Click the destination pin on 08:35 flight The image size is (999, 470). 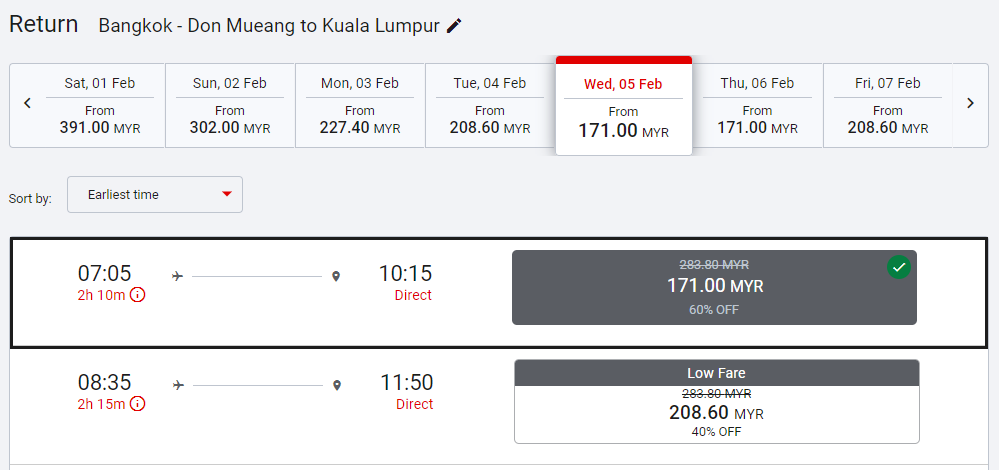point(338,384)
